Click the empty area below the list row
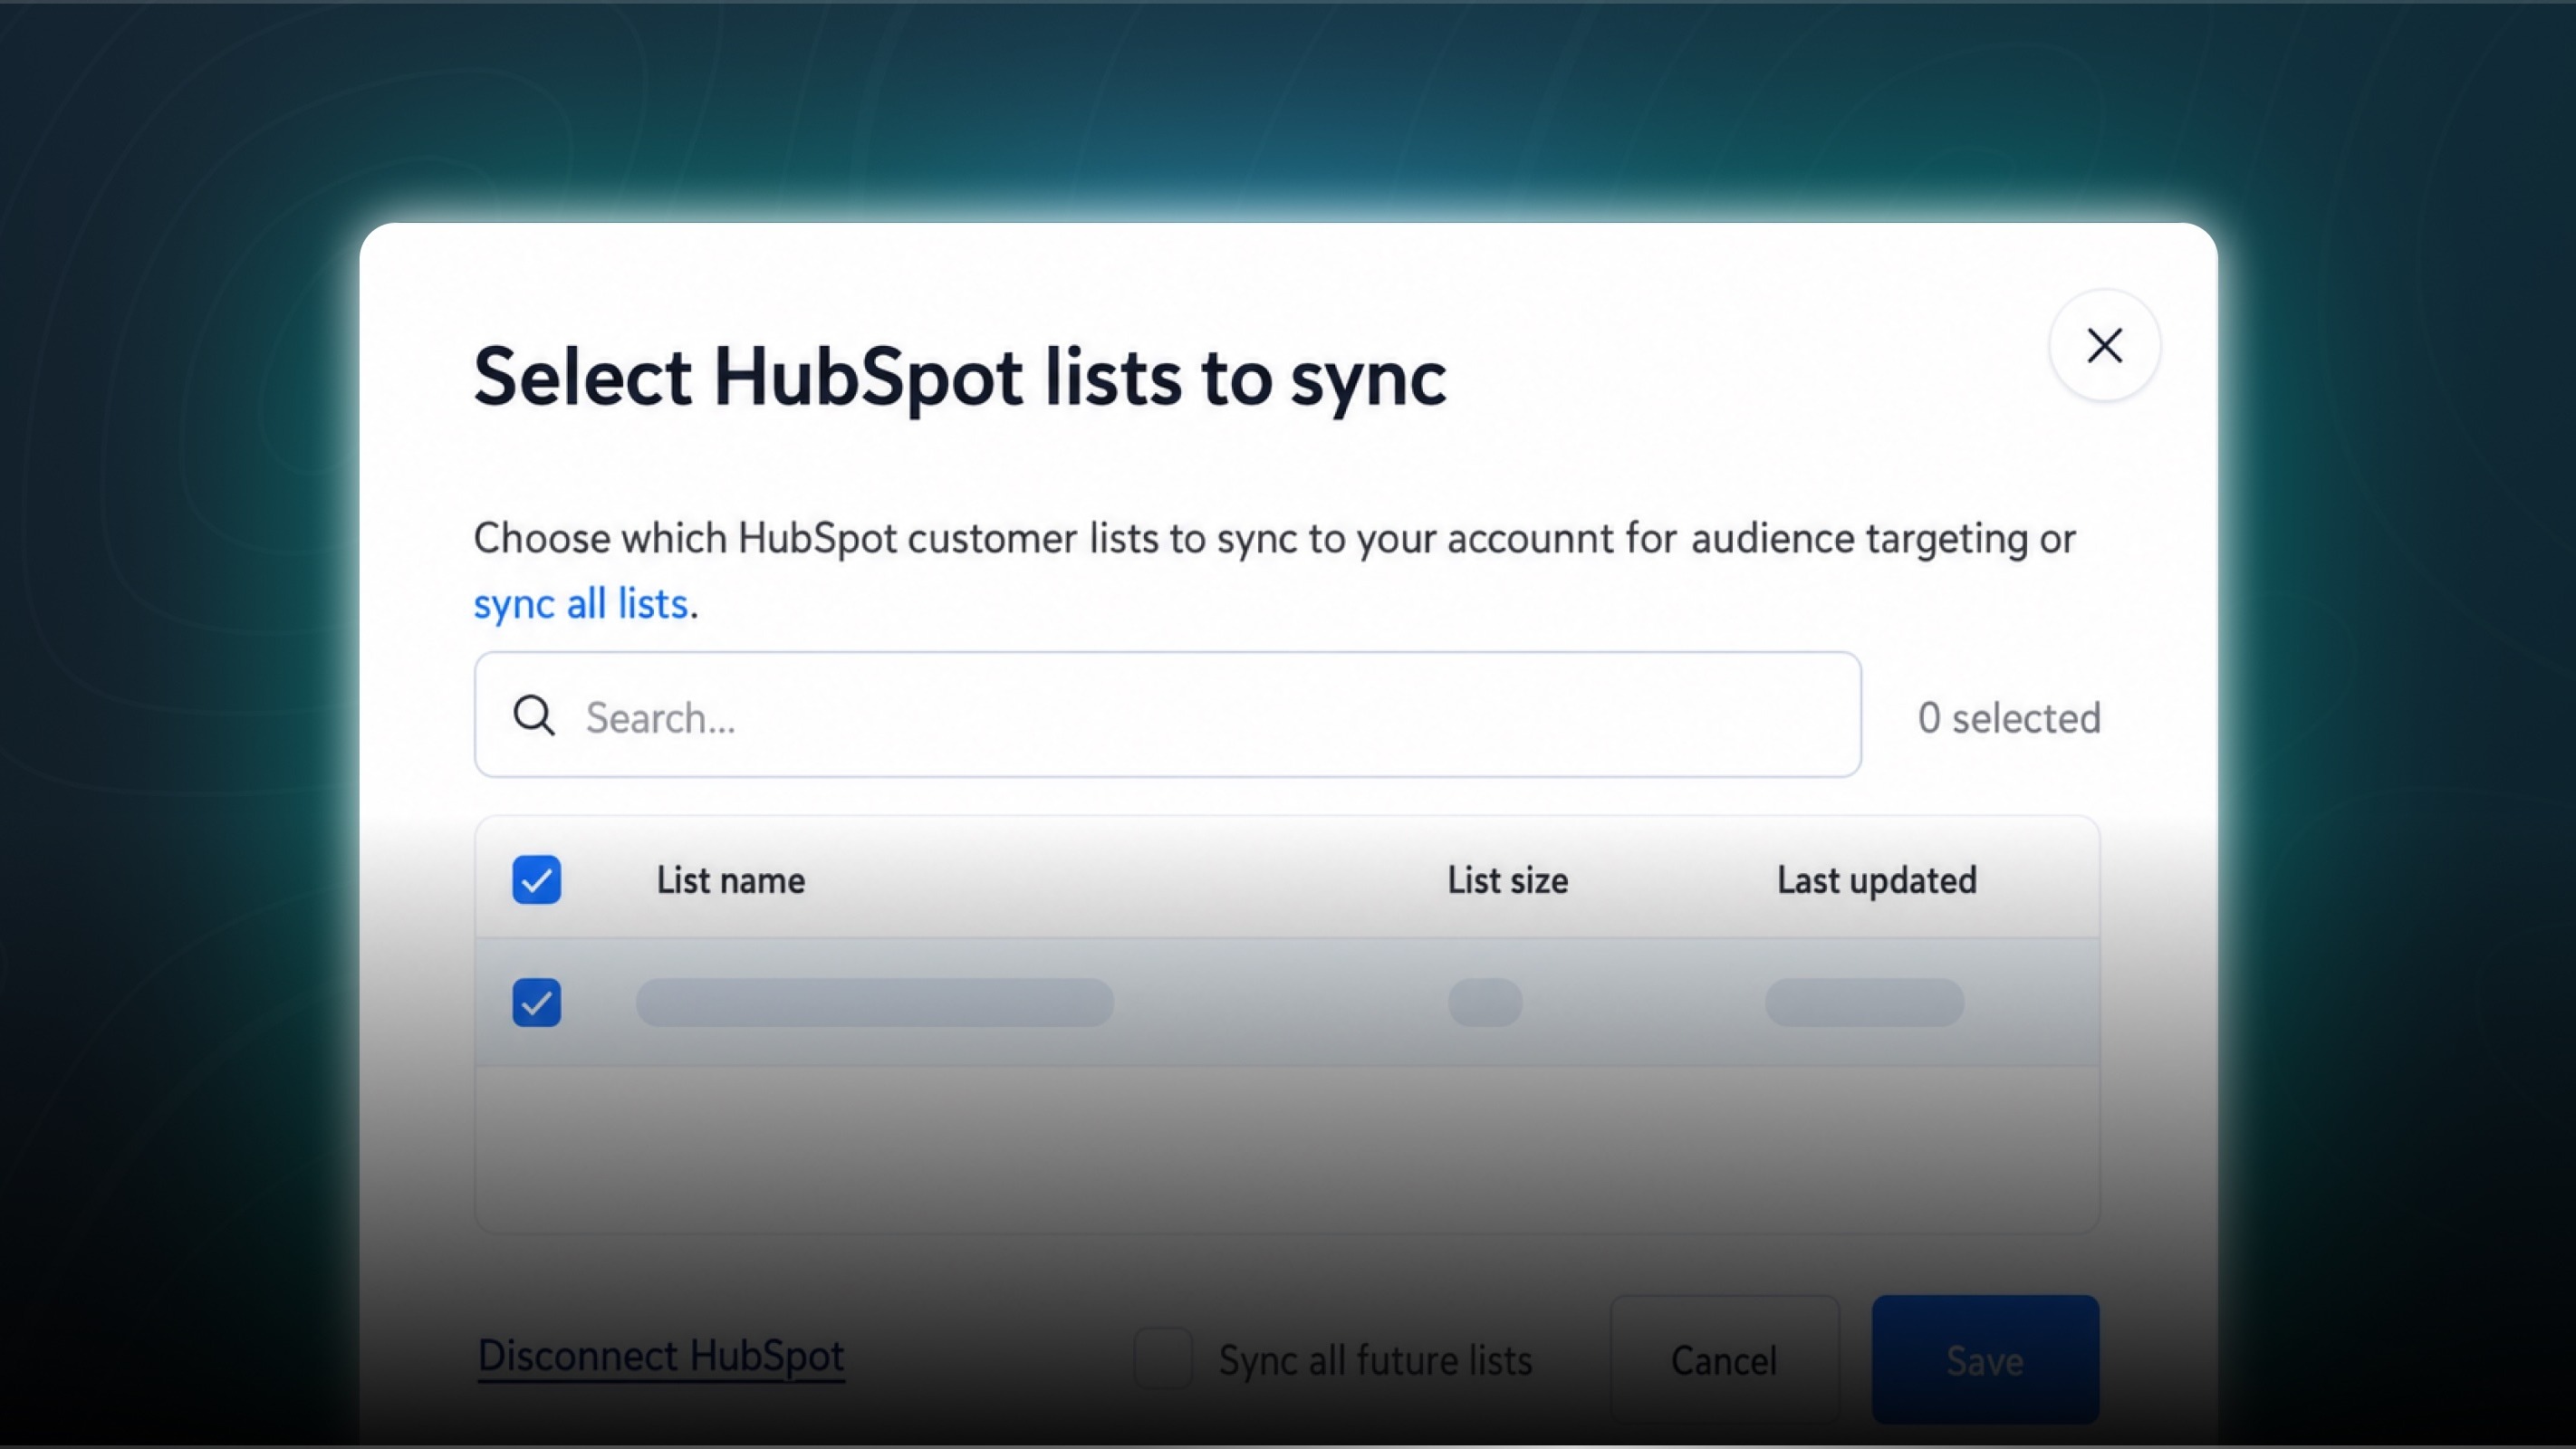The height and width of the screenshot is (1449, 2576). point(1287,1150)
